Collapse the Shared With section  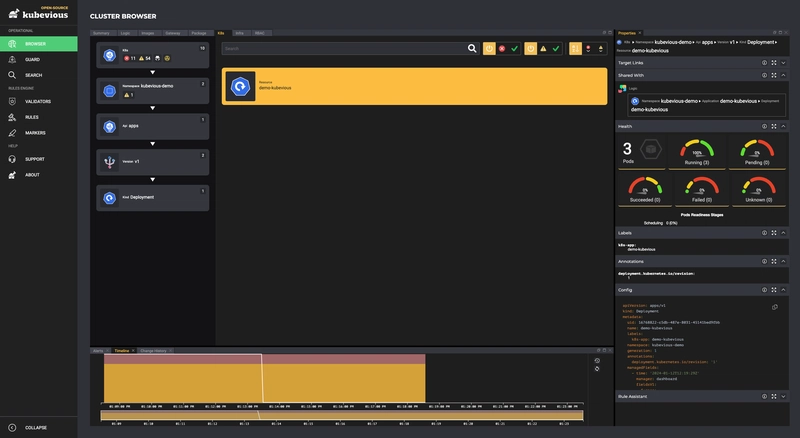pos(784,75)
